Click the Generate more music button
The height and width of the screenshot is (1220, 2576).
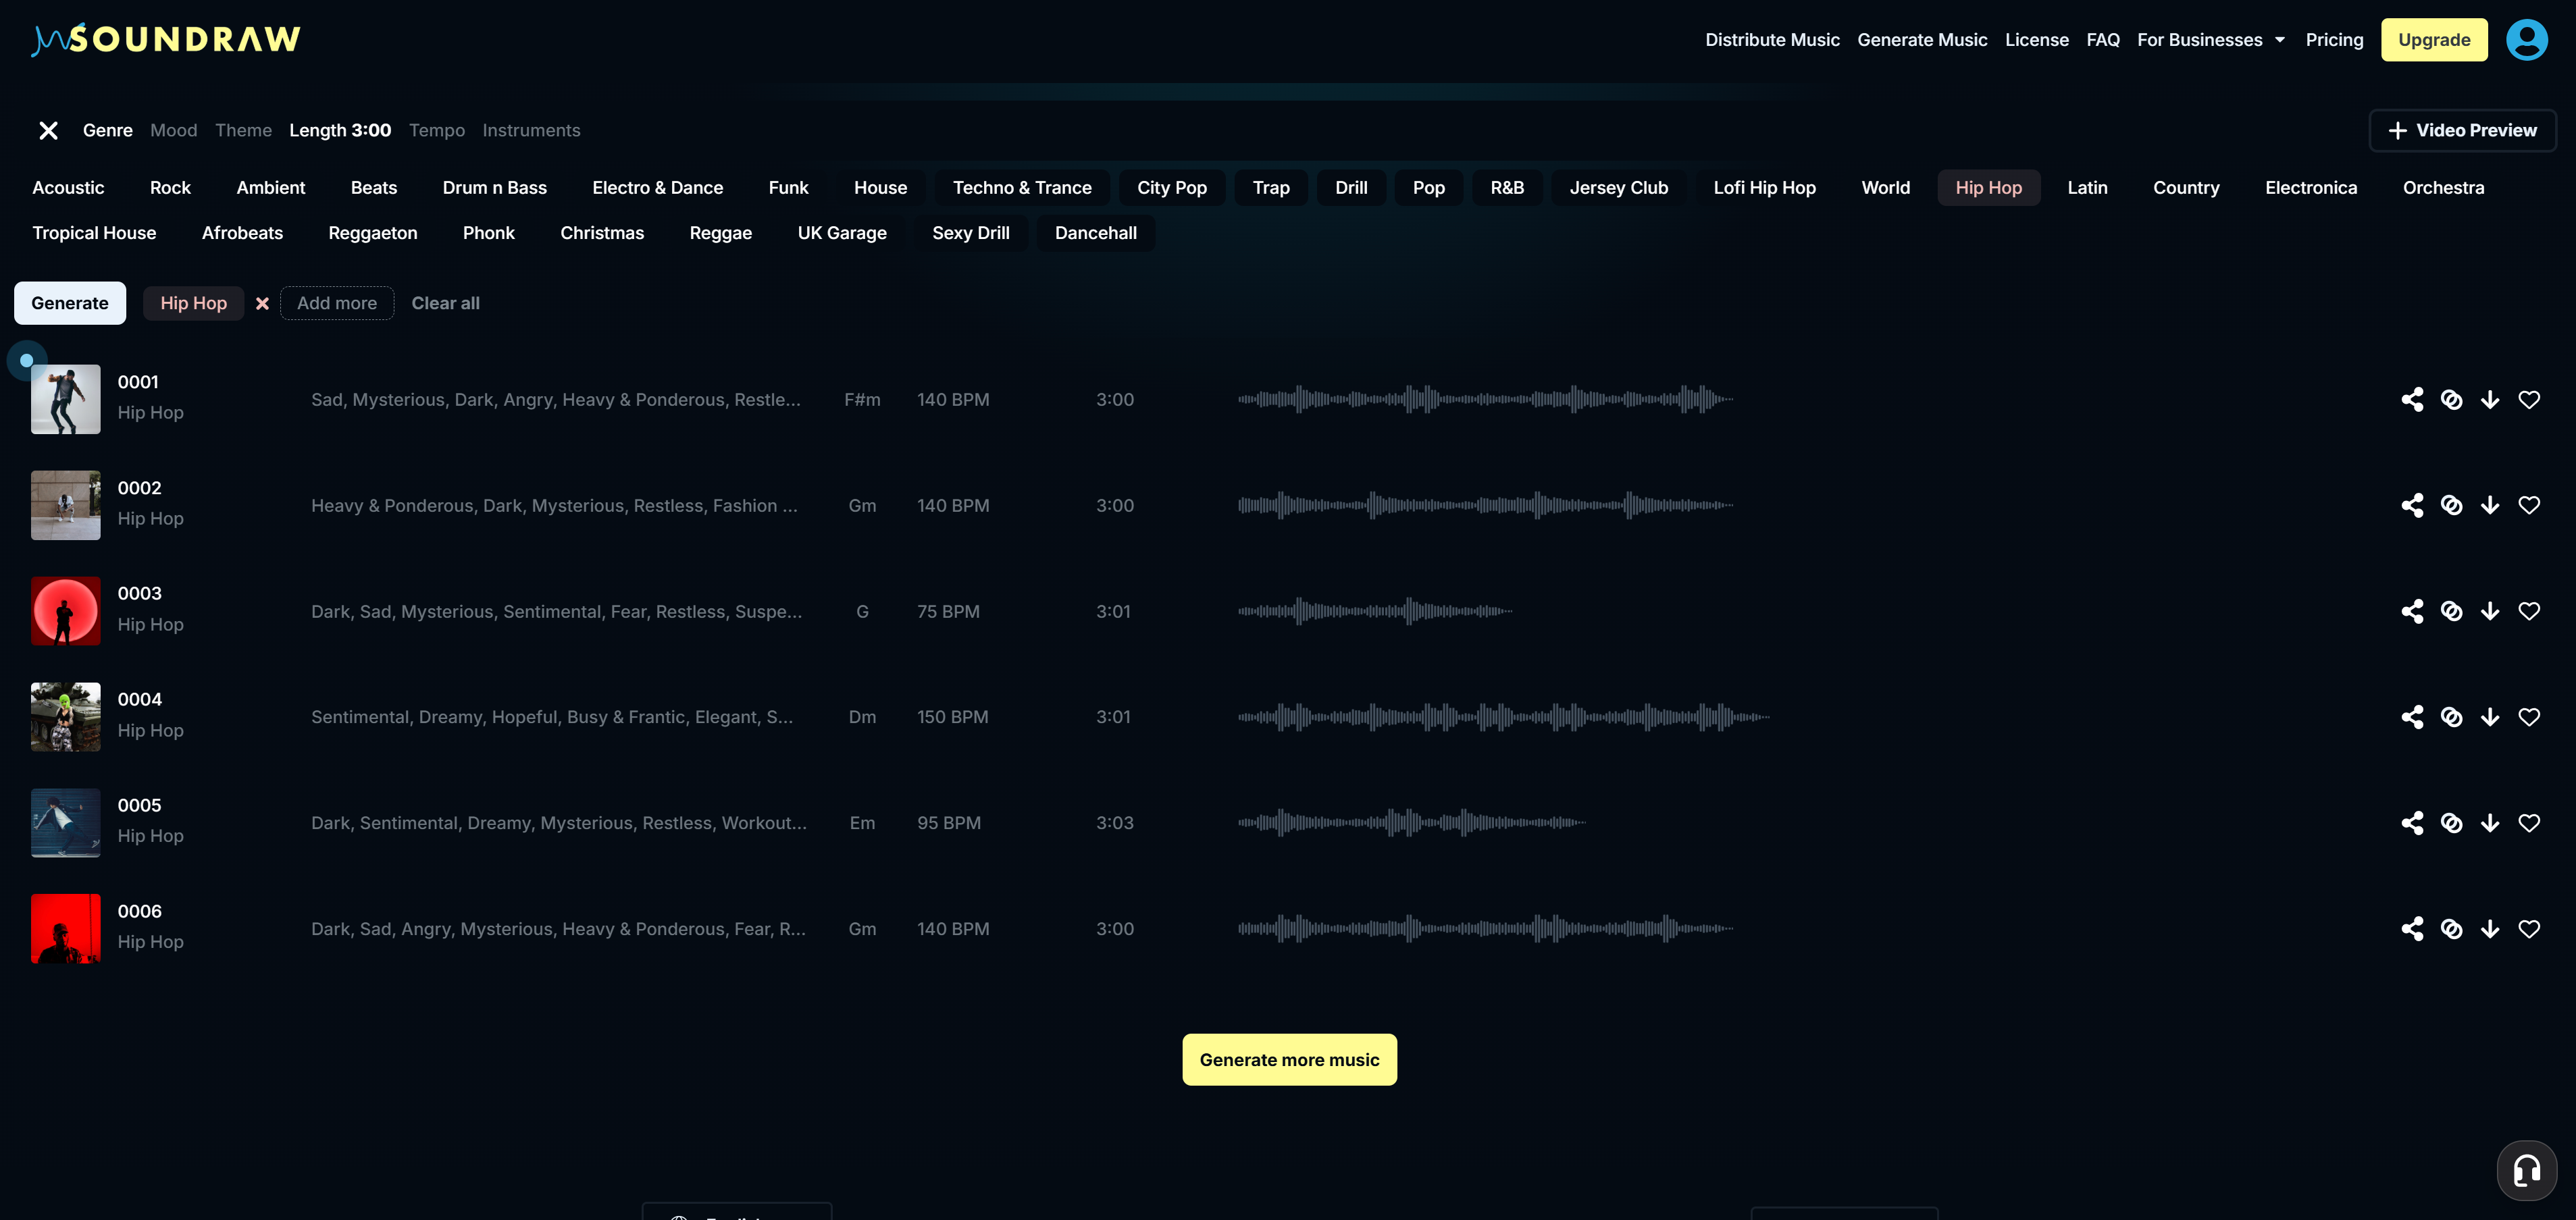tap(1289, 1059)
